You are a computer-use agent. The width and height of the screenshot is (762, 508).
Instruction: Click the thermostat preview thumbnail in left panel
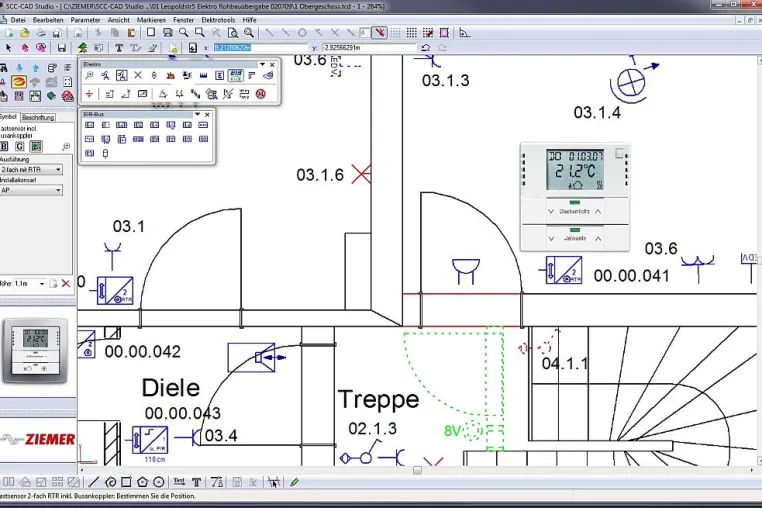[35, 350]
